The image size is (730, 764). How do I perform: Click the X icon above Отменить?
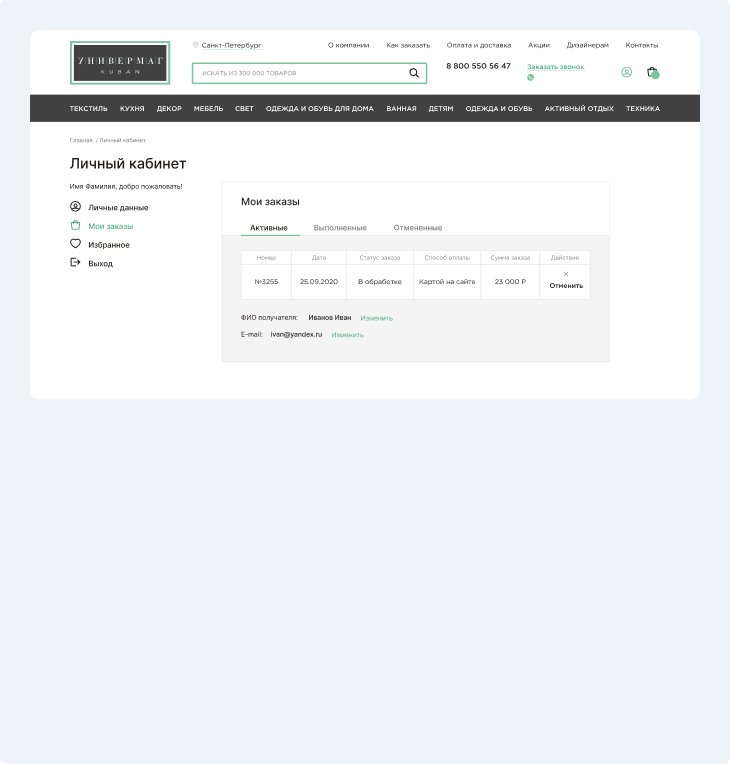[x=566, y=274]
